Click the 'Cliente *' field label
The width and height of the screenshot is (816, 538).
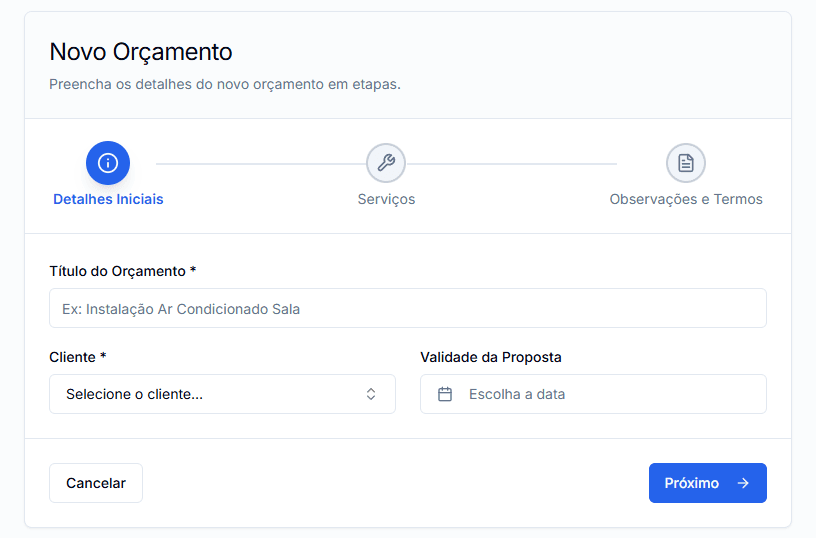point(77,357)
